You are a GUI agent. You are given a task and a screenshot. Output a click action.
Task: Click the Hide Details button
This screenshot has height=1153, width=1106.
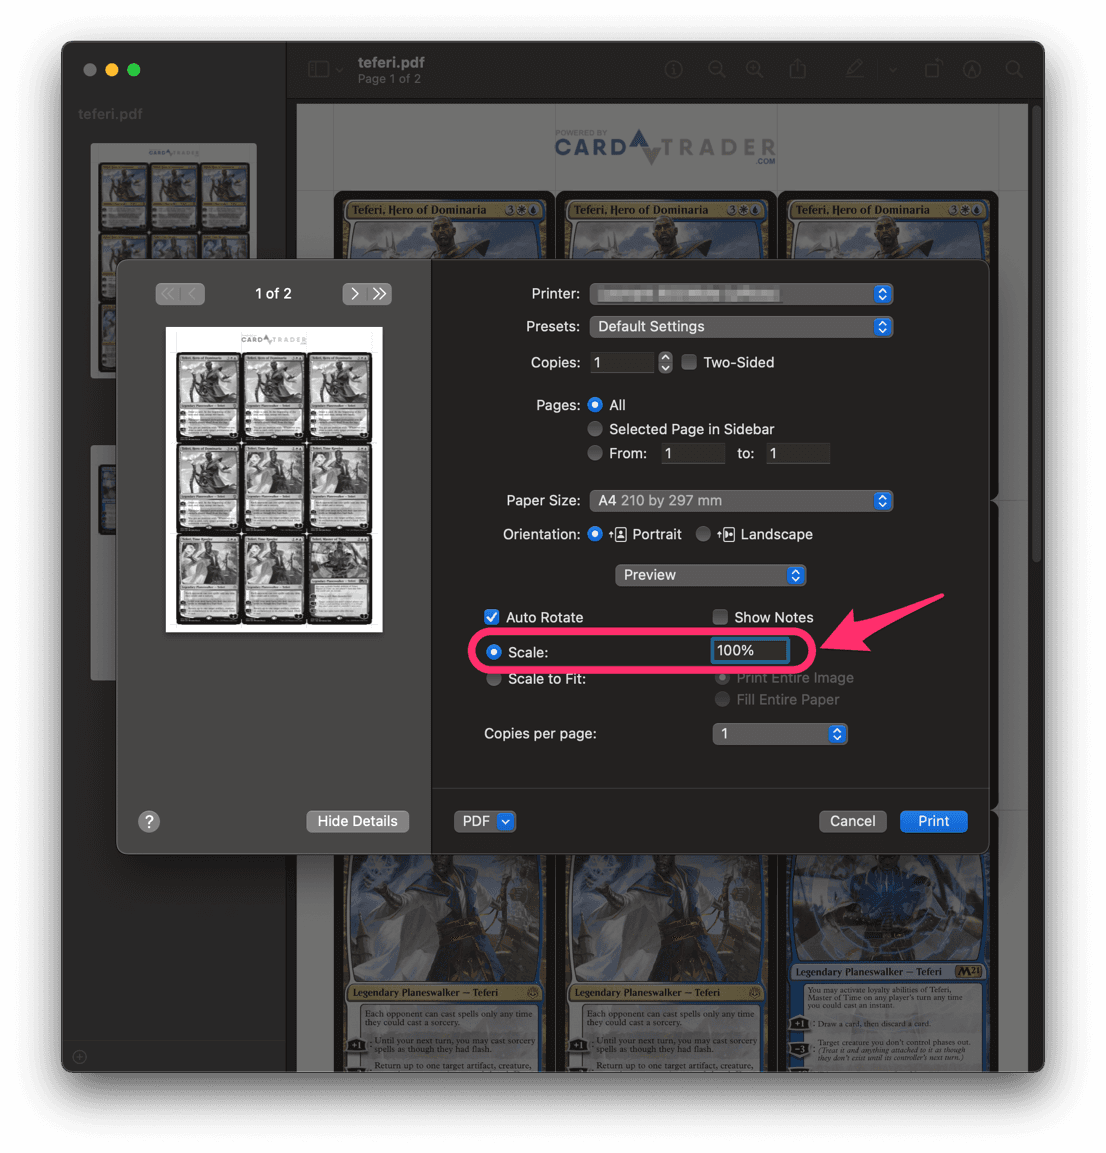click(x=357, y=821)
